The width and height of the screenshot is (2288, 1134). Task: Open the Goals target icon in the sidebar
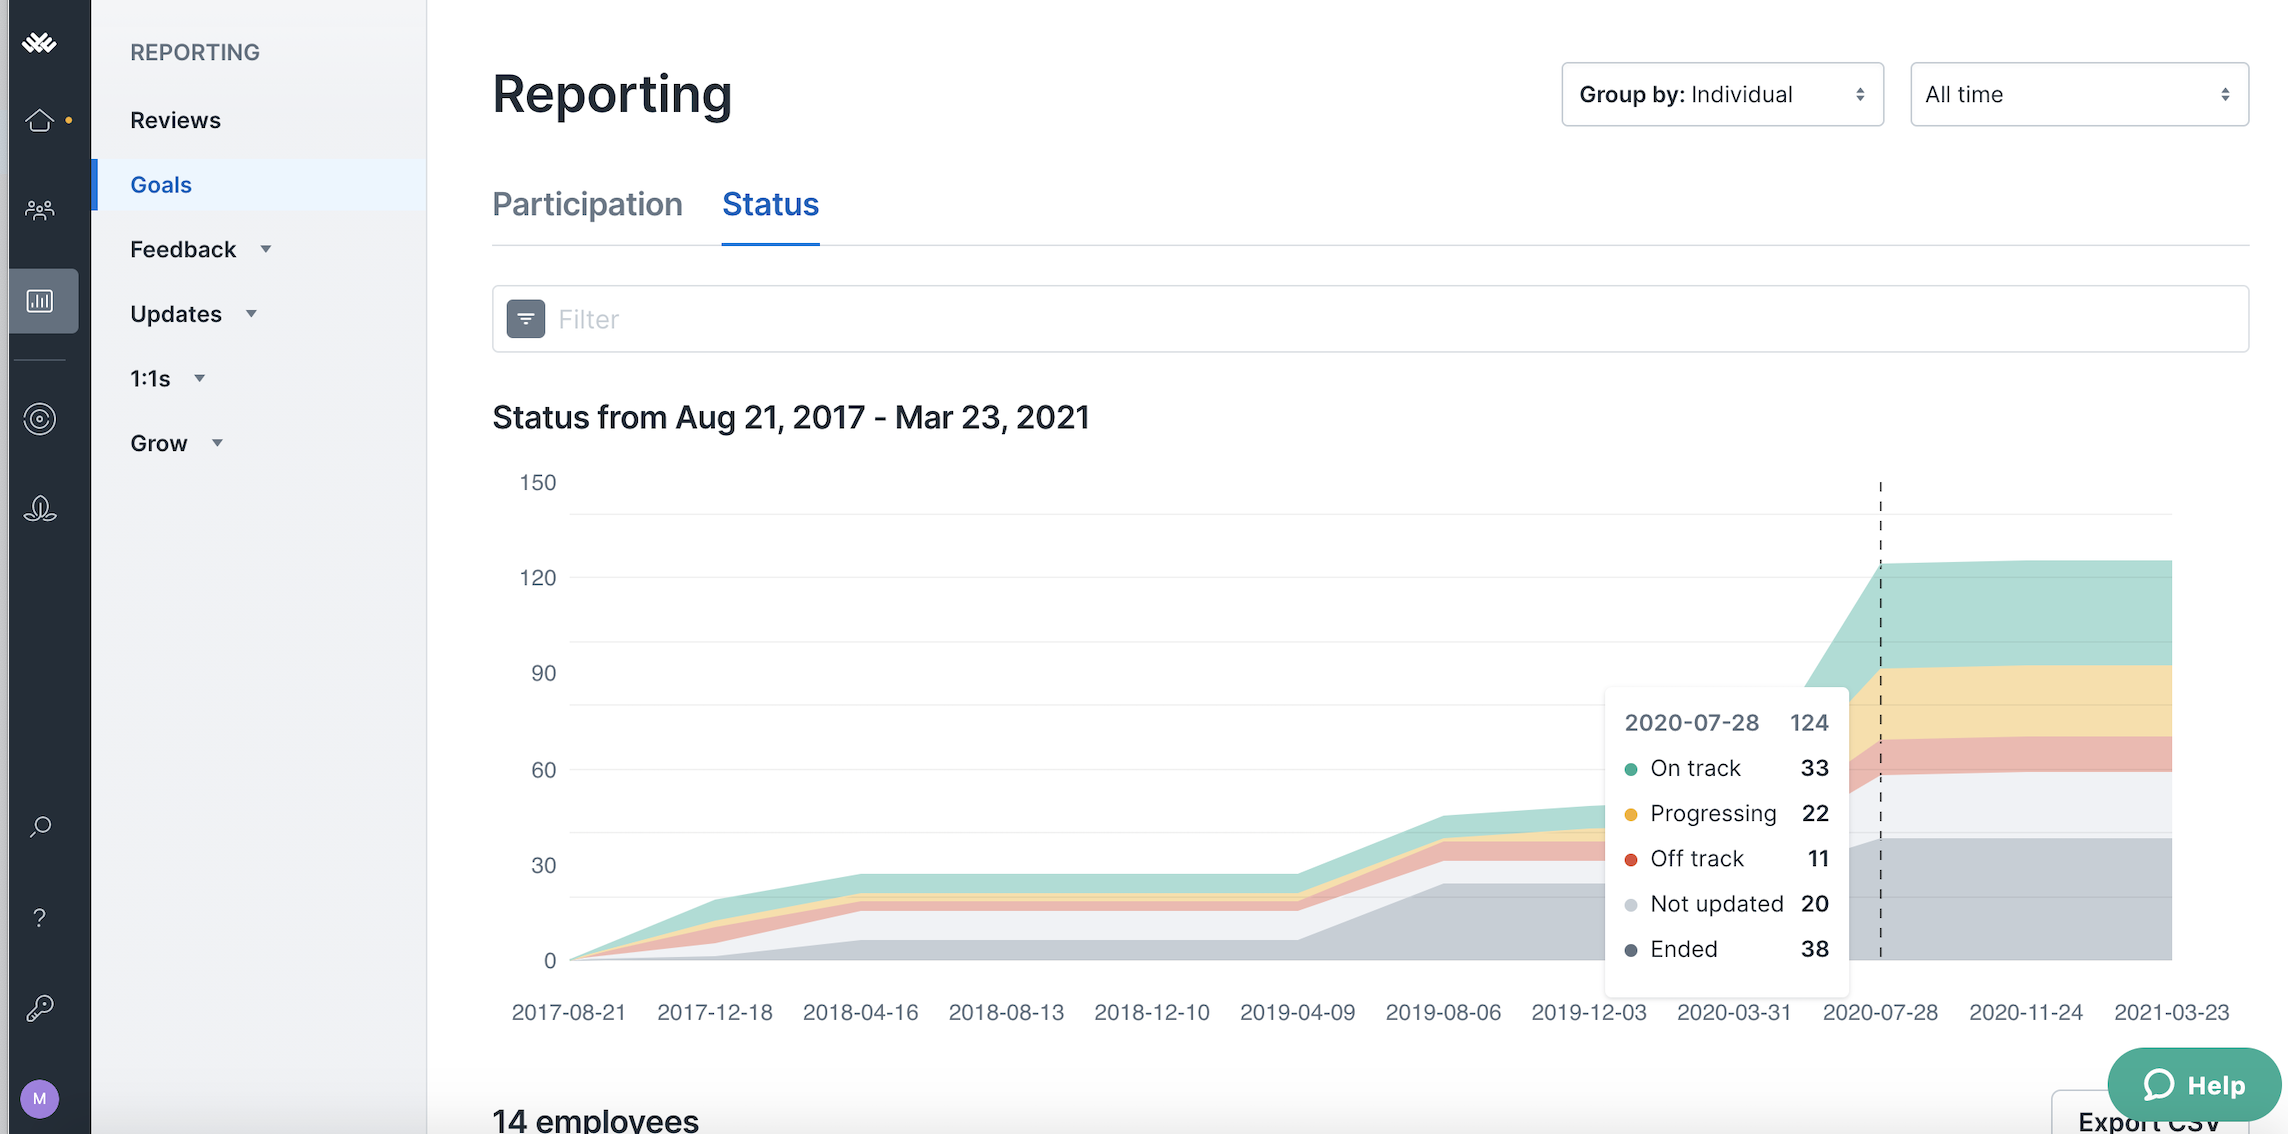coord(40,419)
